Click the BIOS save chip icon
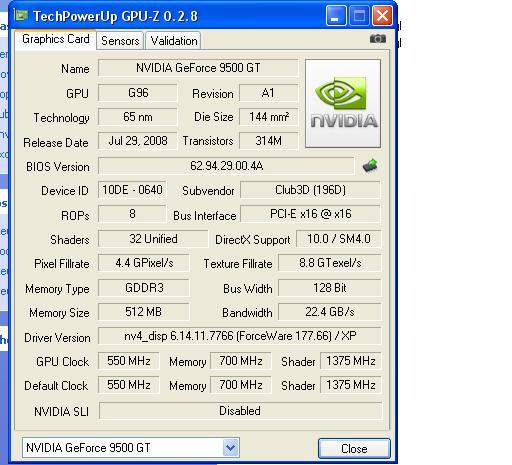The width and height of the screenshot is (512, 465). [x=370, y=165]
